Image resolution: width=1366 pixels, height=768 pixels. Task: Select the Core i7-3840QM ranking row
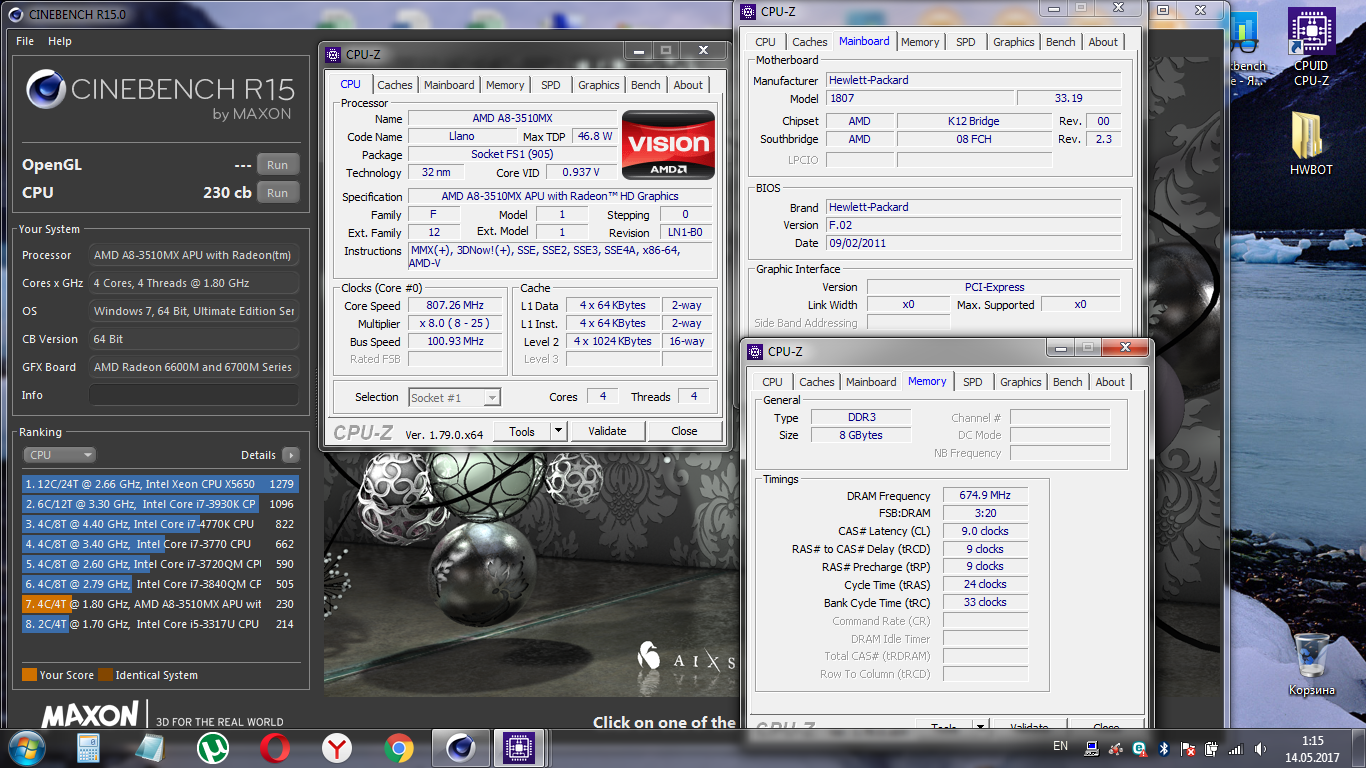click(x=160, y=584)
